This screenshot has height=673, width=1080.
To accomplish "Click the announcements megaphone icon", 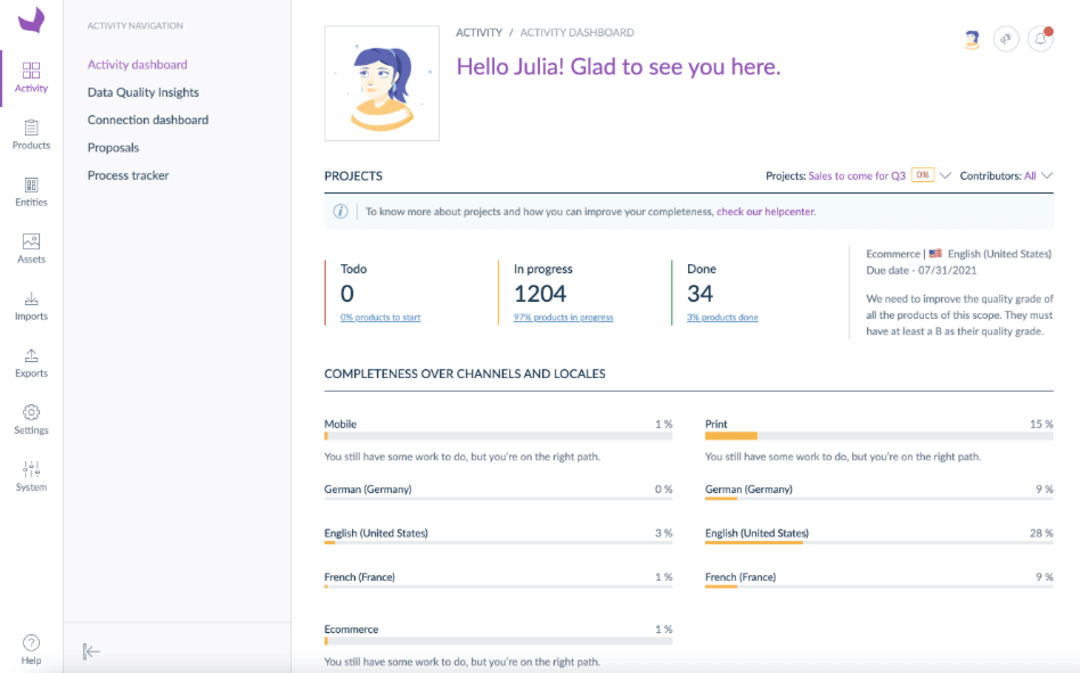I will (1006, 38).
